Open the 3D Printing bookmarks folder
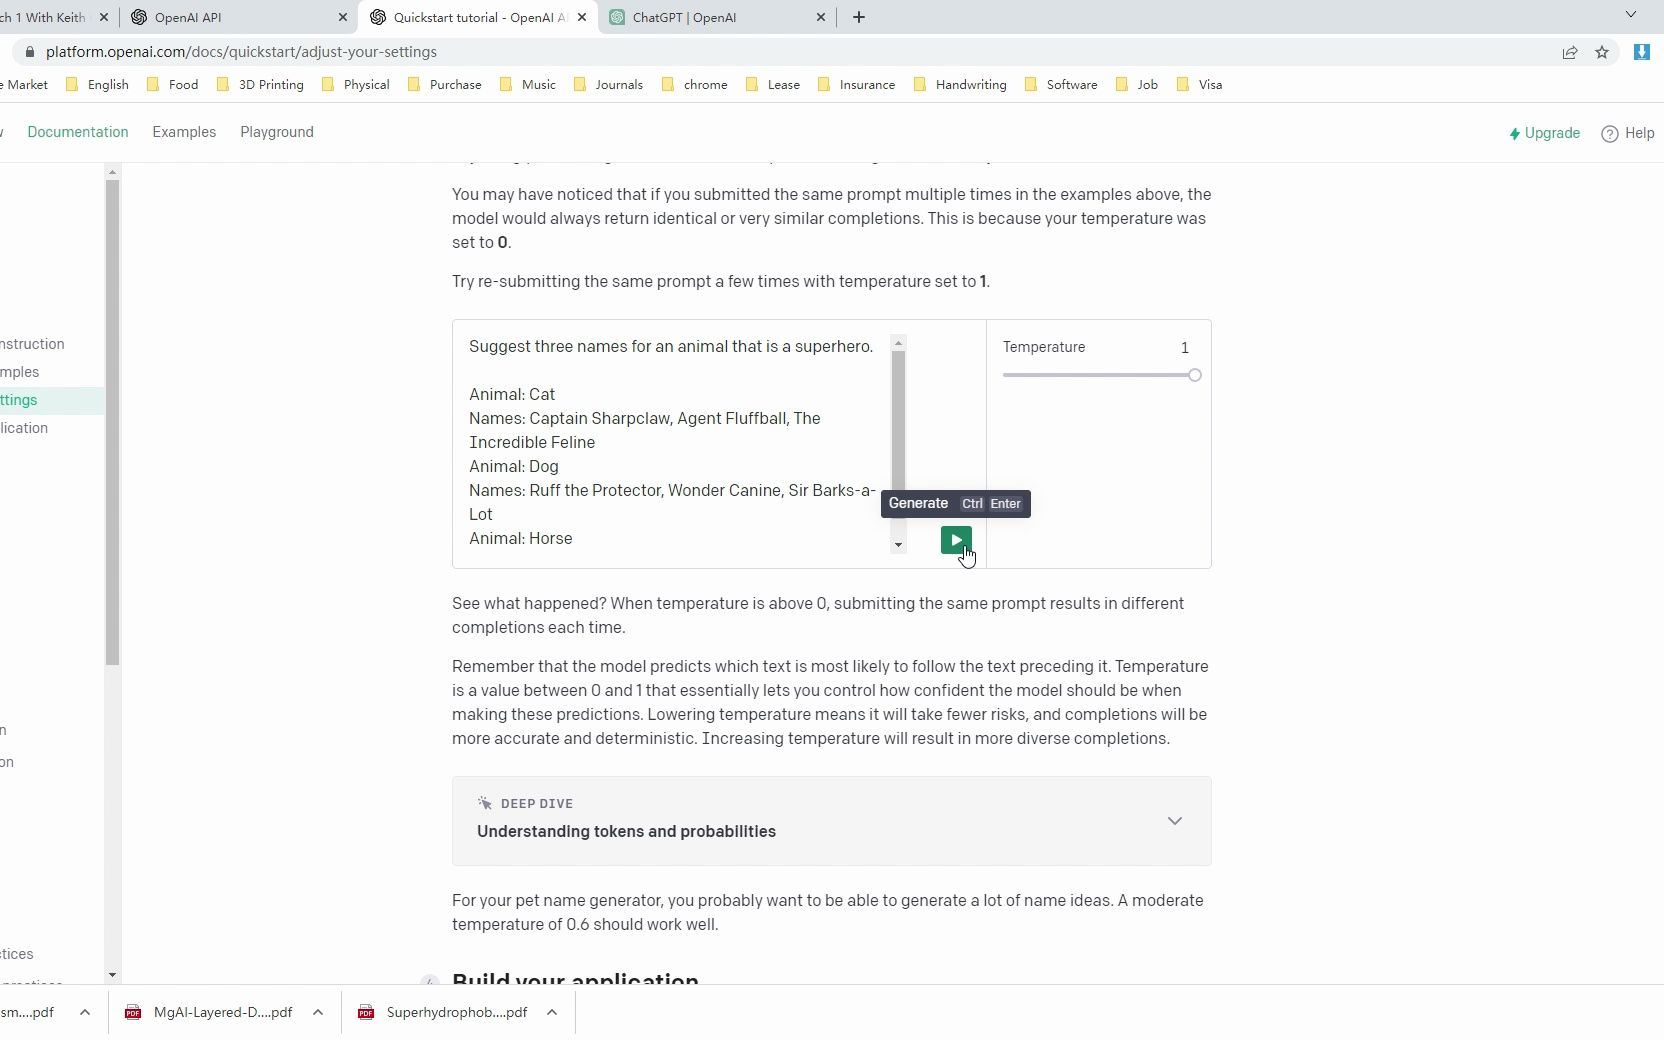Screen dimensions: 1664x1040 [x=260, y=85]
